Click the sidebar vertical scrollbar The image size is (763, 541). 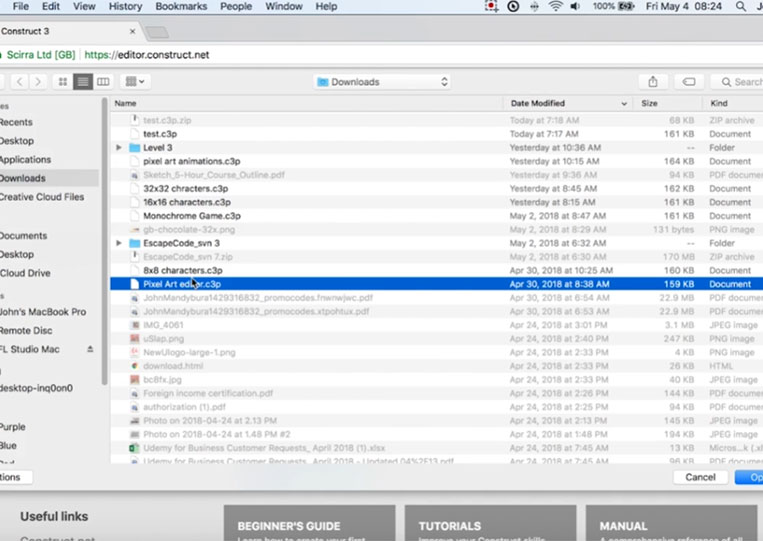104,241
